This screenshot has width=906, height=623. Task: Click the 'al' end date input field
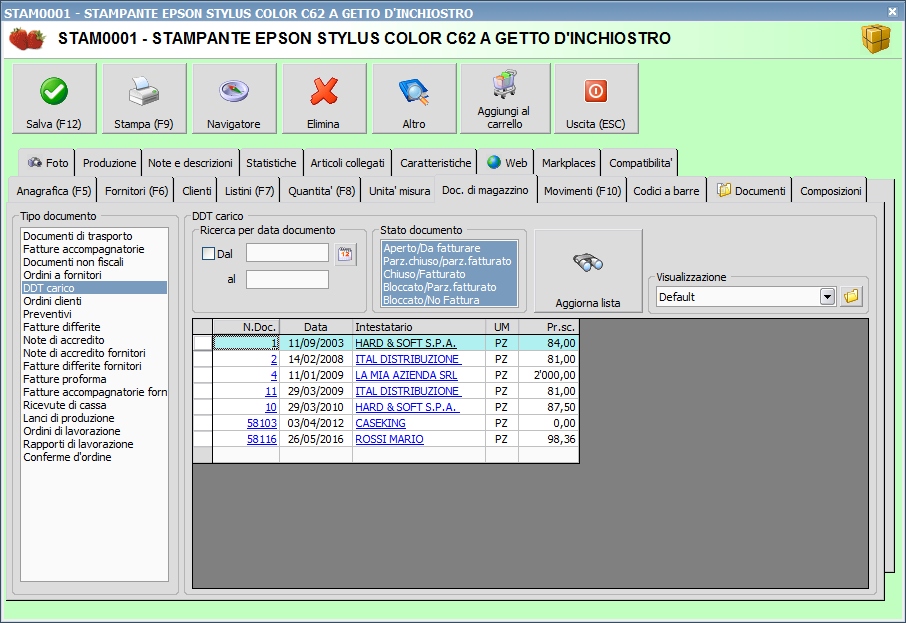pos(287,280)
